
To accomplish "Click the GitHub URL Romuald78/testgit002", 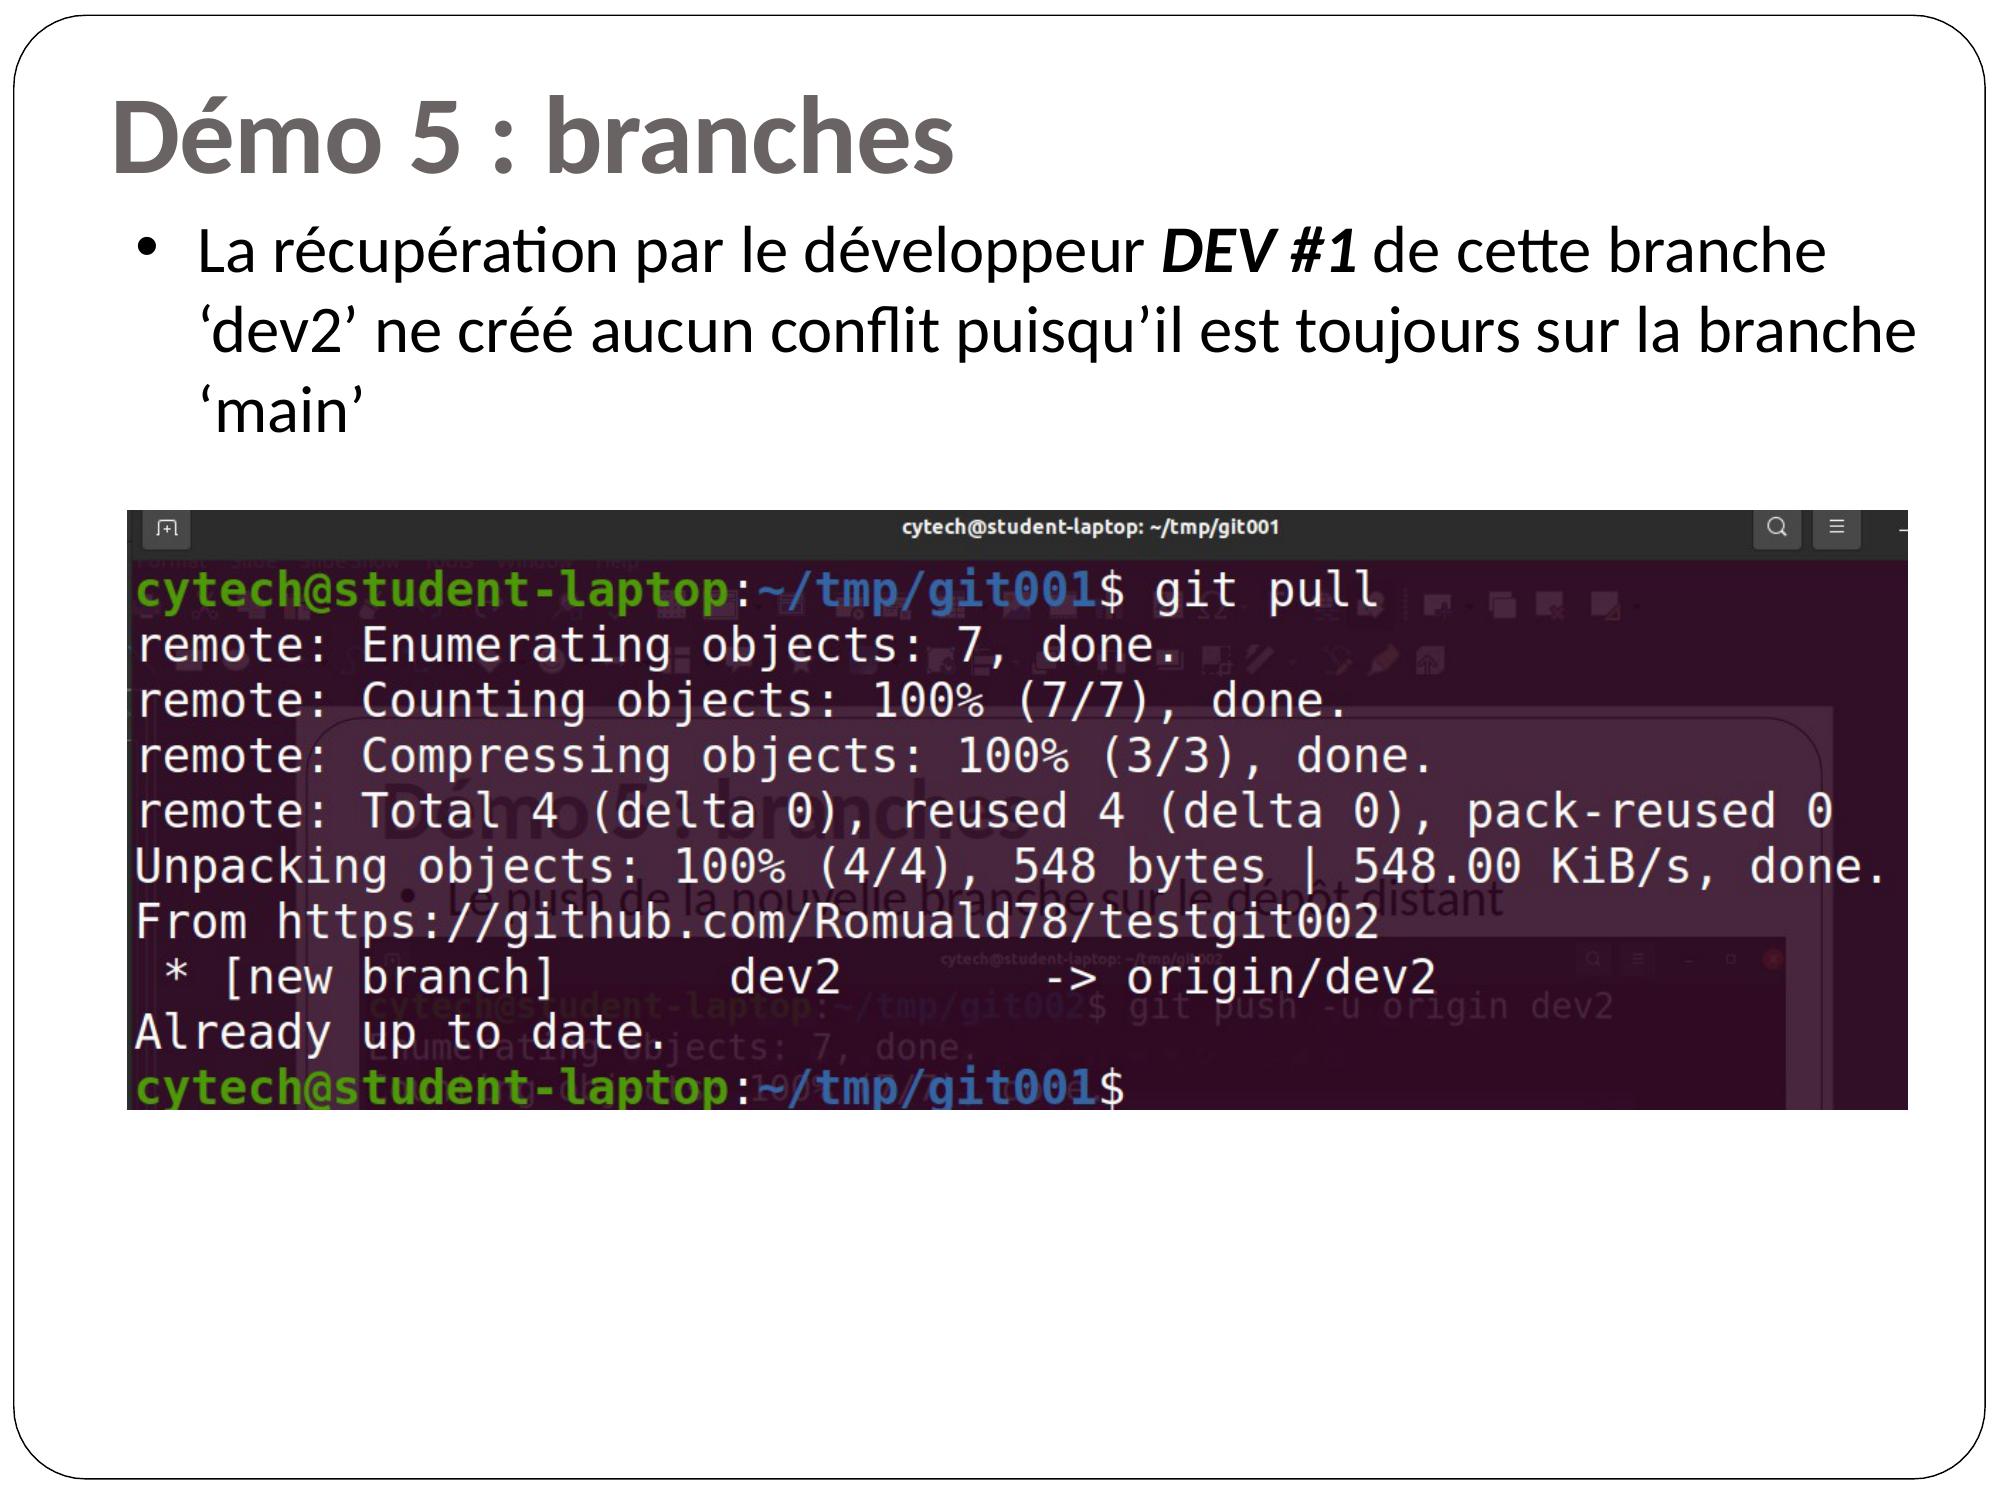I will tap(827, 921).
